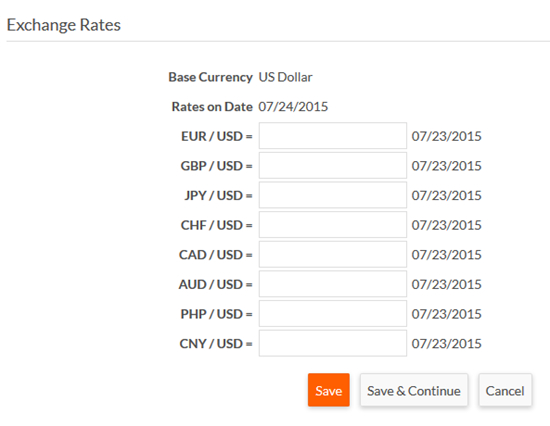Click the JPY / USD = label
550x426 pixels.
click(219, 195)
